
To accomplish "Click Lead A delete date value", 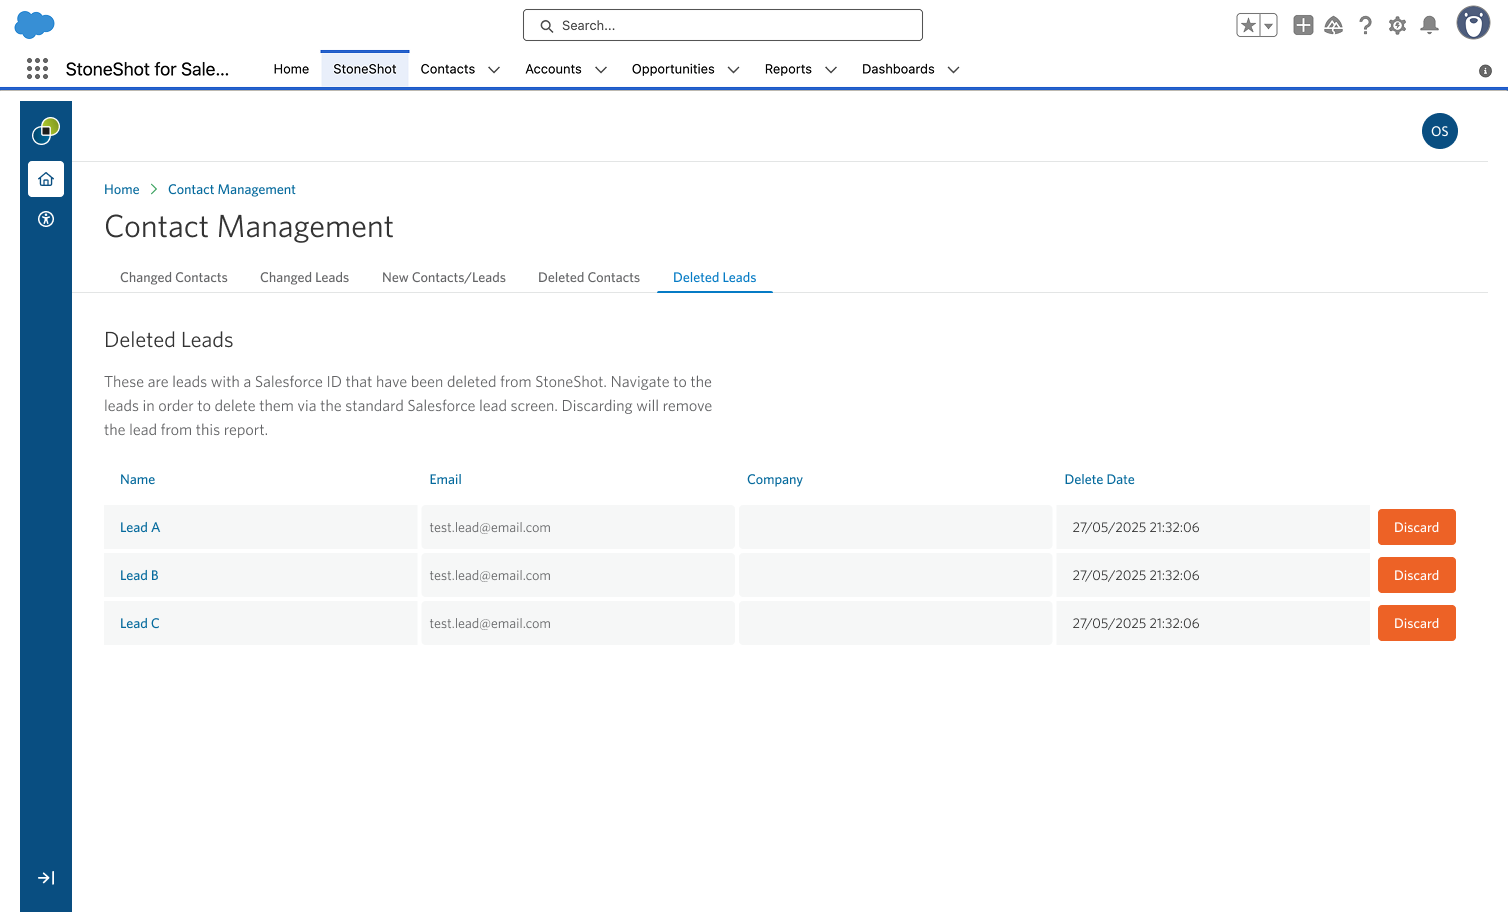I will pyautogui.click(x=1136, y=527).
